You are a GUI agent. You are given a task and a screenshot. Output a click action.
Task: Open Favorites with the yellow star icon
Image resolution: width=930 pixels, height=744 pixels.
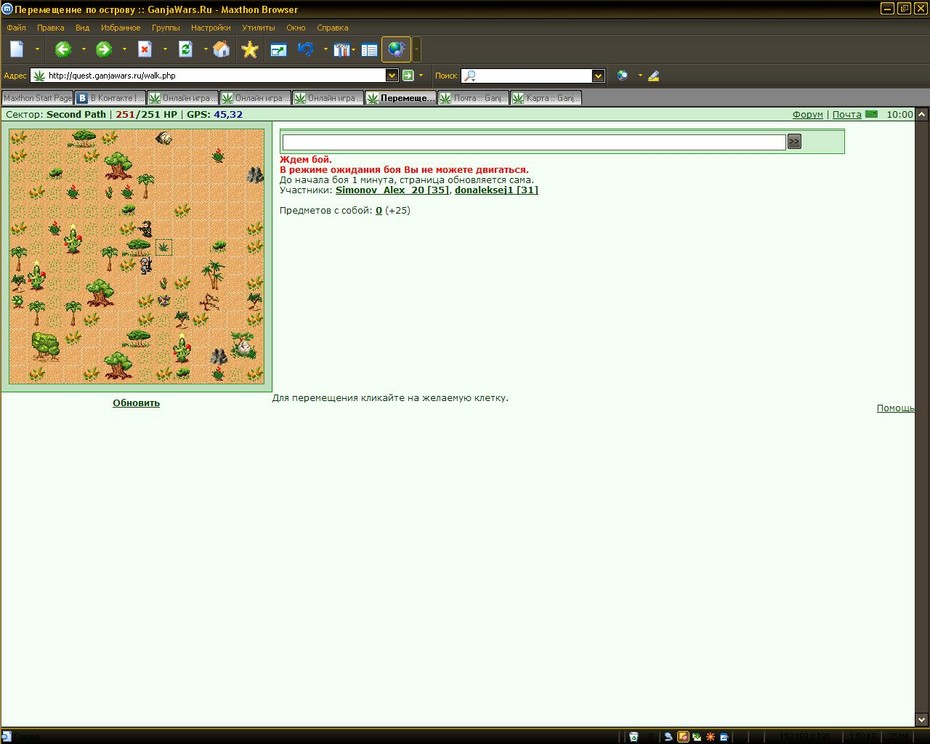(250, 49)
